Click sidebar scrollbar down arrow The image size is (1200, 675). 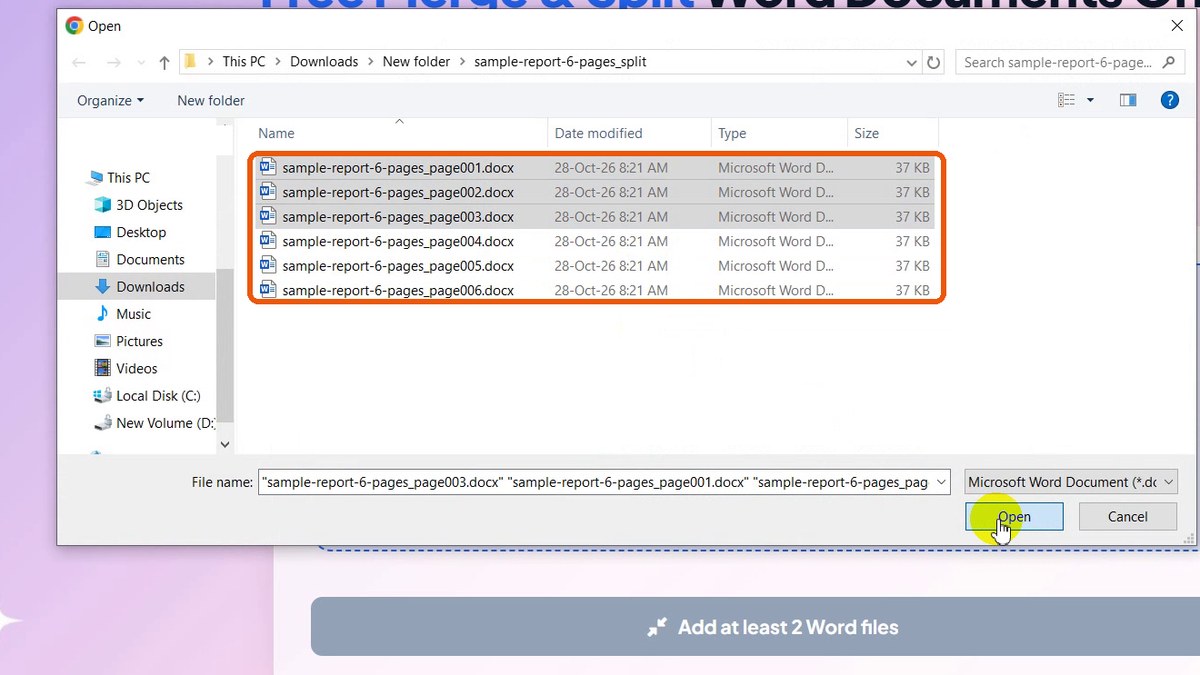pos(225,444)
